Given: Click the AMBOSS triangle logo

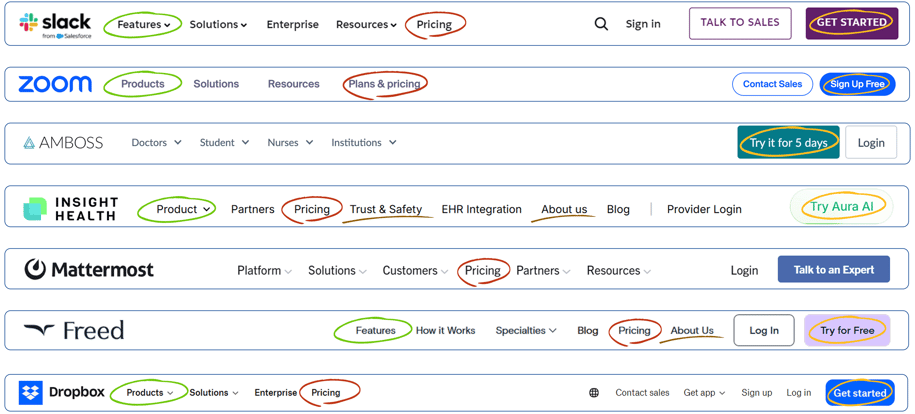Looking at the screenshot, I should (x=29, y=143).
